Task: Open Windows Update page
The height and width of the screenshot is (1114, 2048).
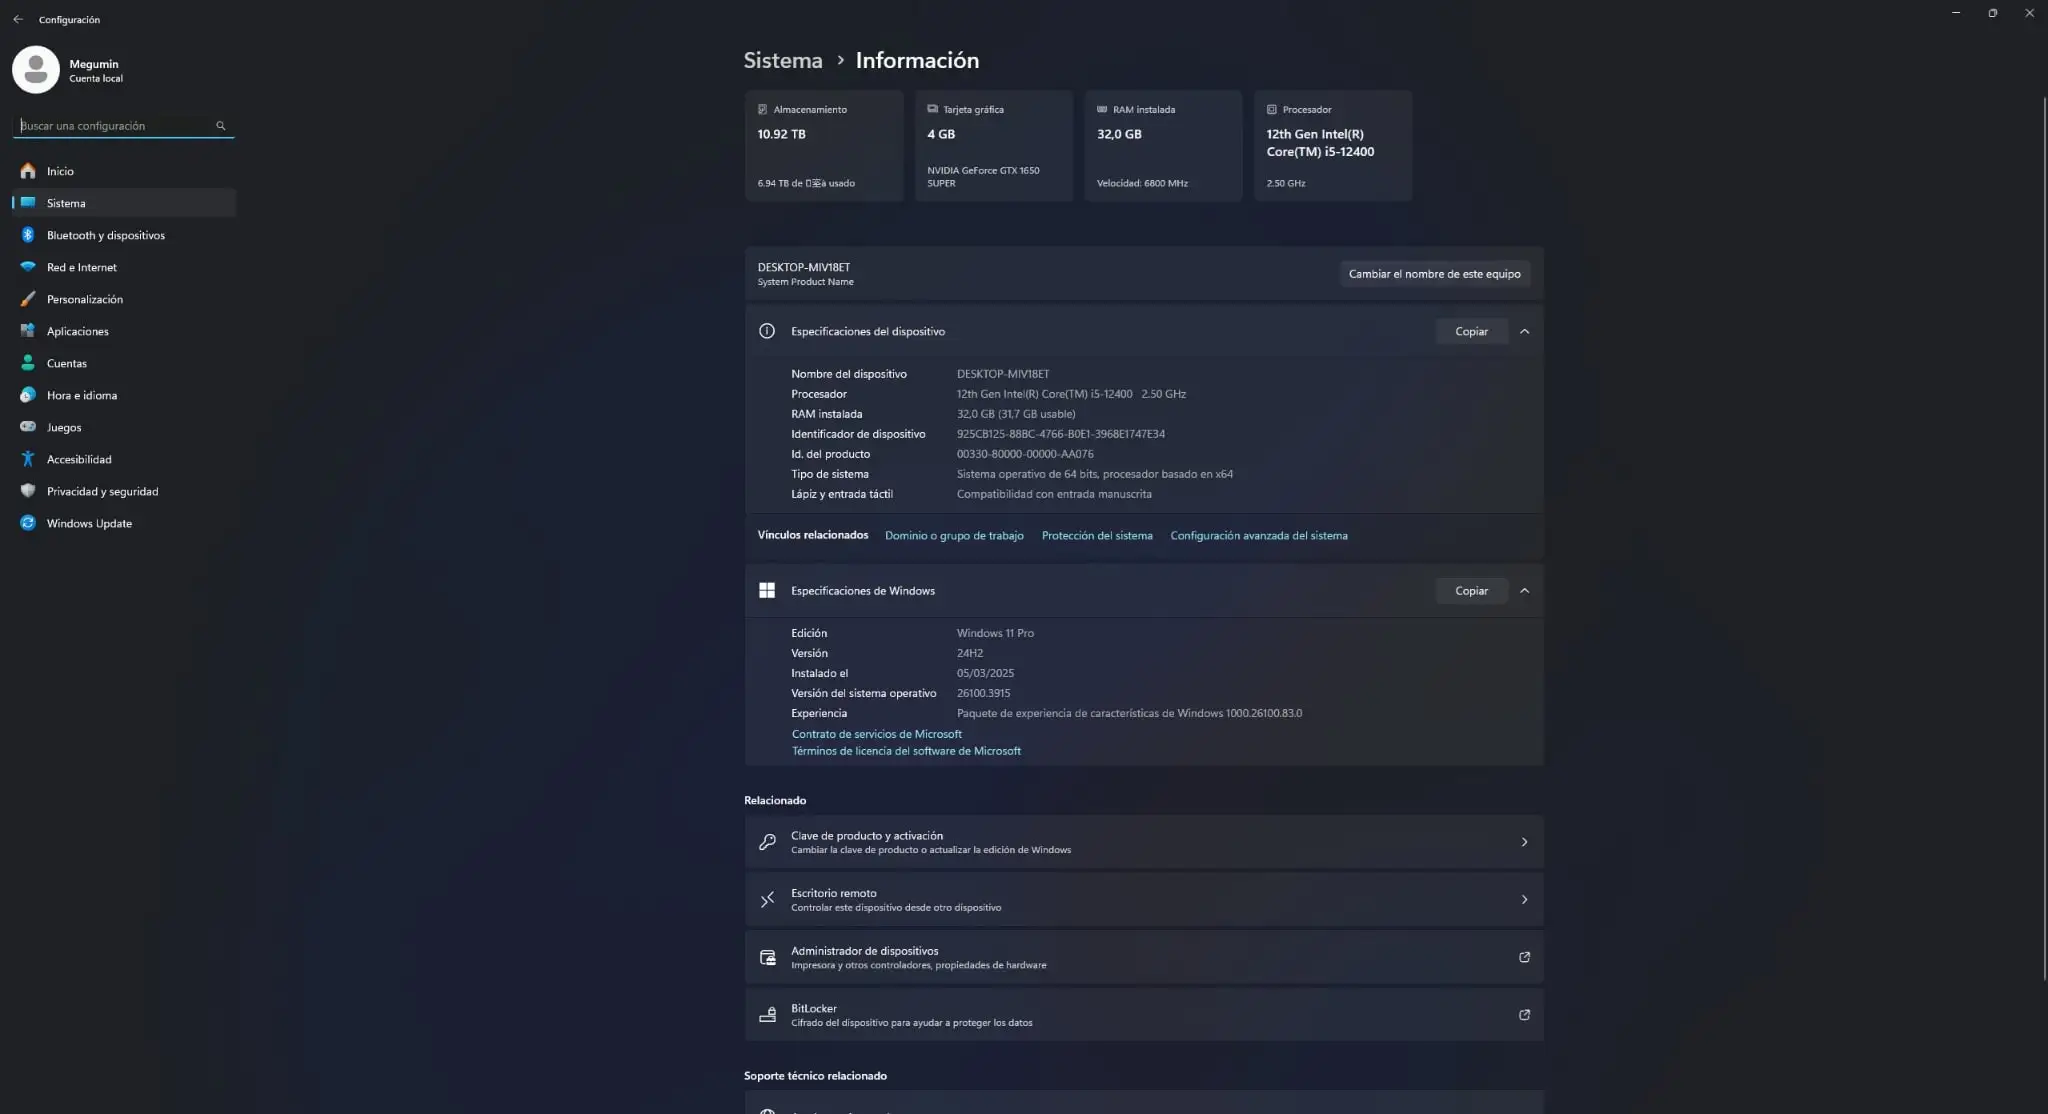Action: tap(124, 523)
